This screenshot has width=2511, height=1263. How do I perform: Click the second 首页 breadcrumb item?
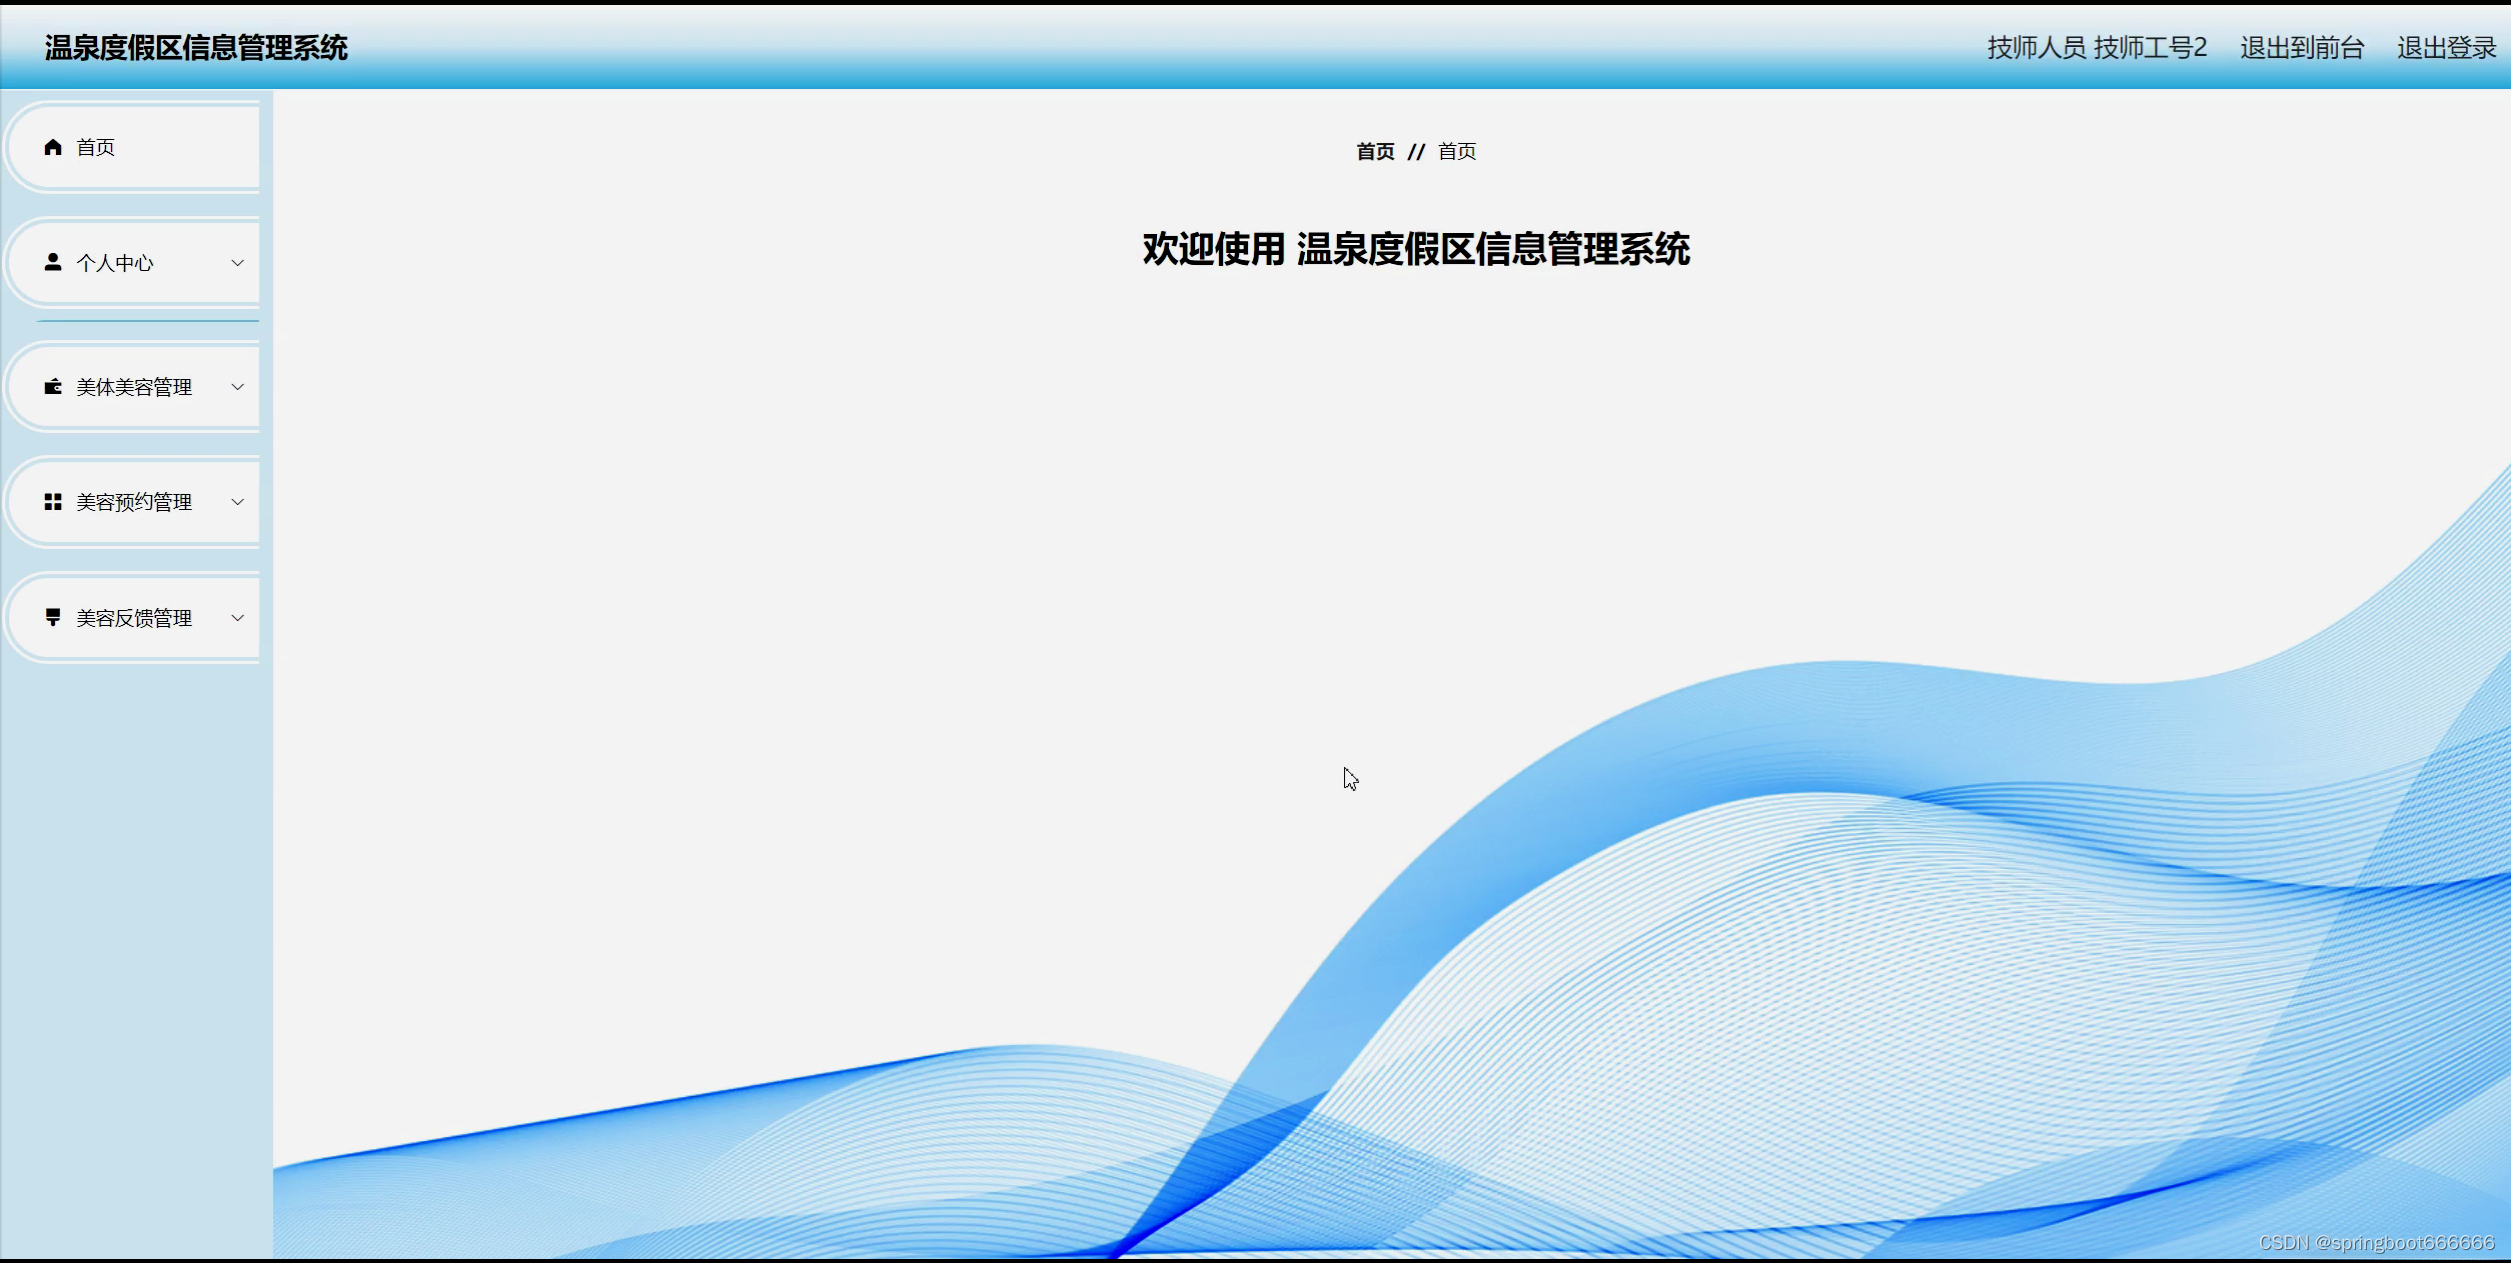pyautogui.click(x=1457, y=152)
